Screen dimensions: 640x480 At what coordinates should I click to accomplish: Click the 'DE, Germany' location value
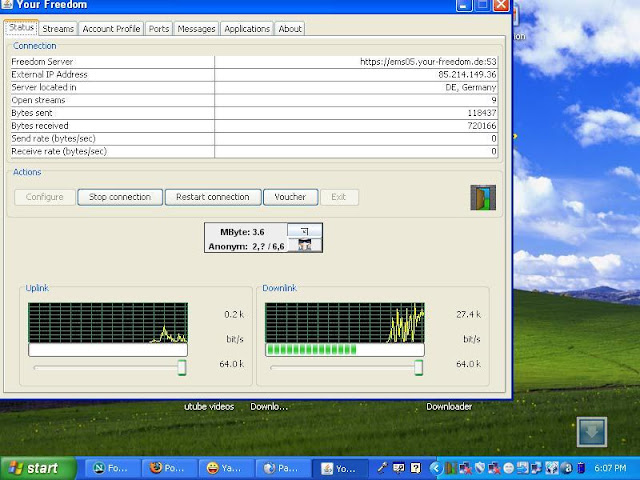(471, 87)
